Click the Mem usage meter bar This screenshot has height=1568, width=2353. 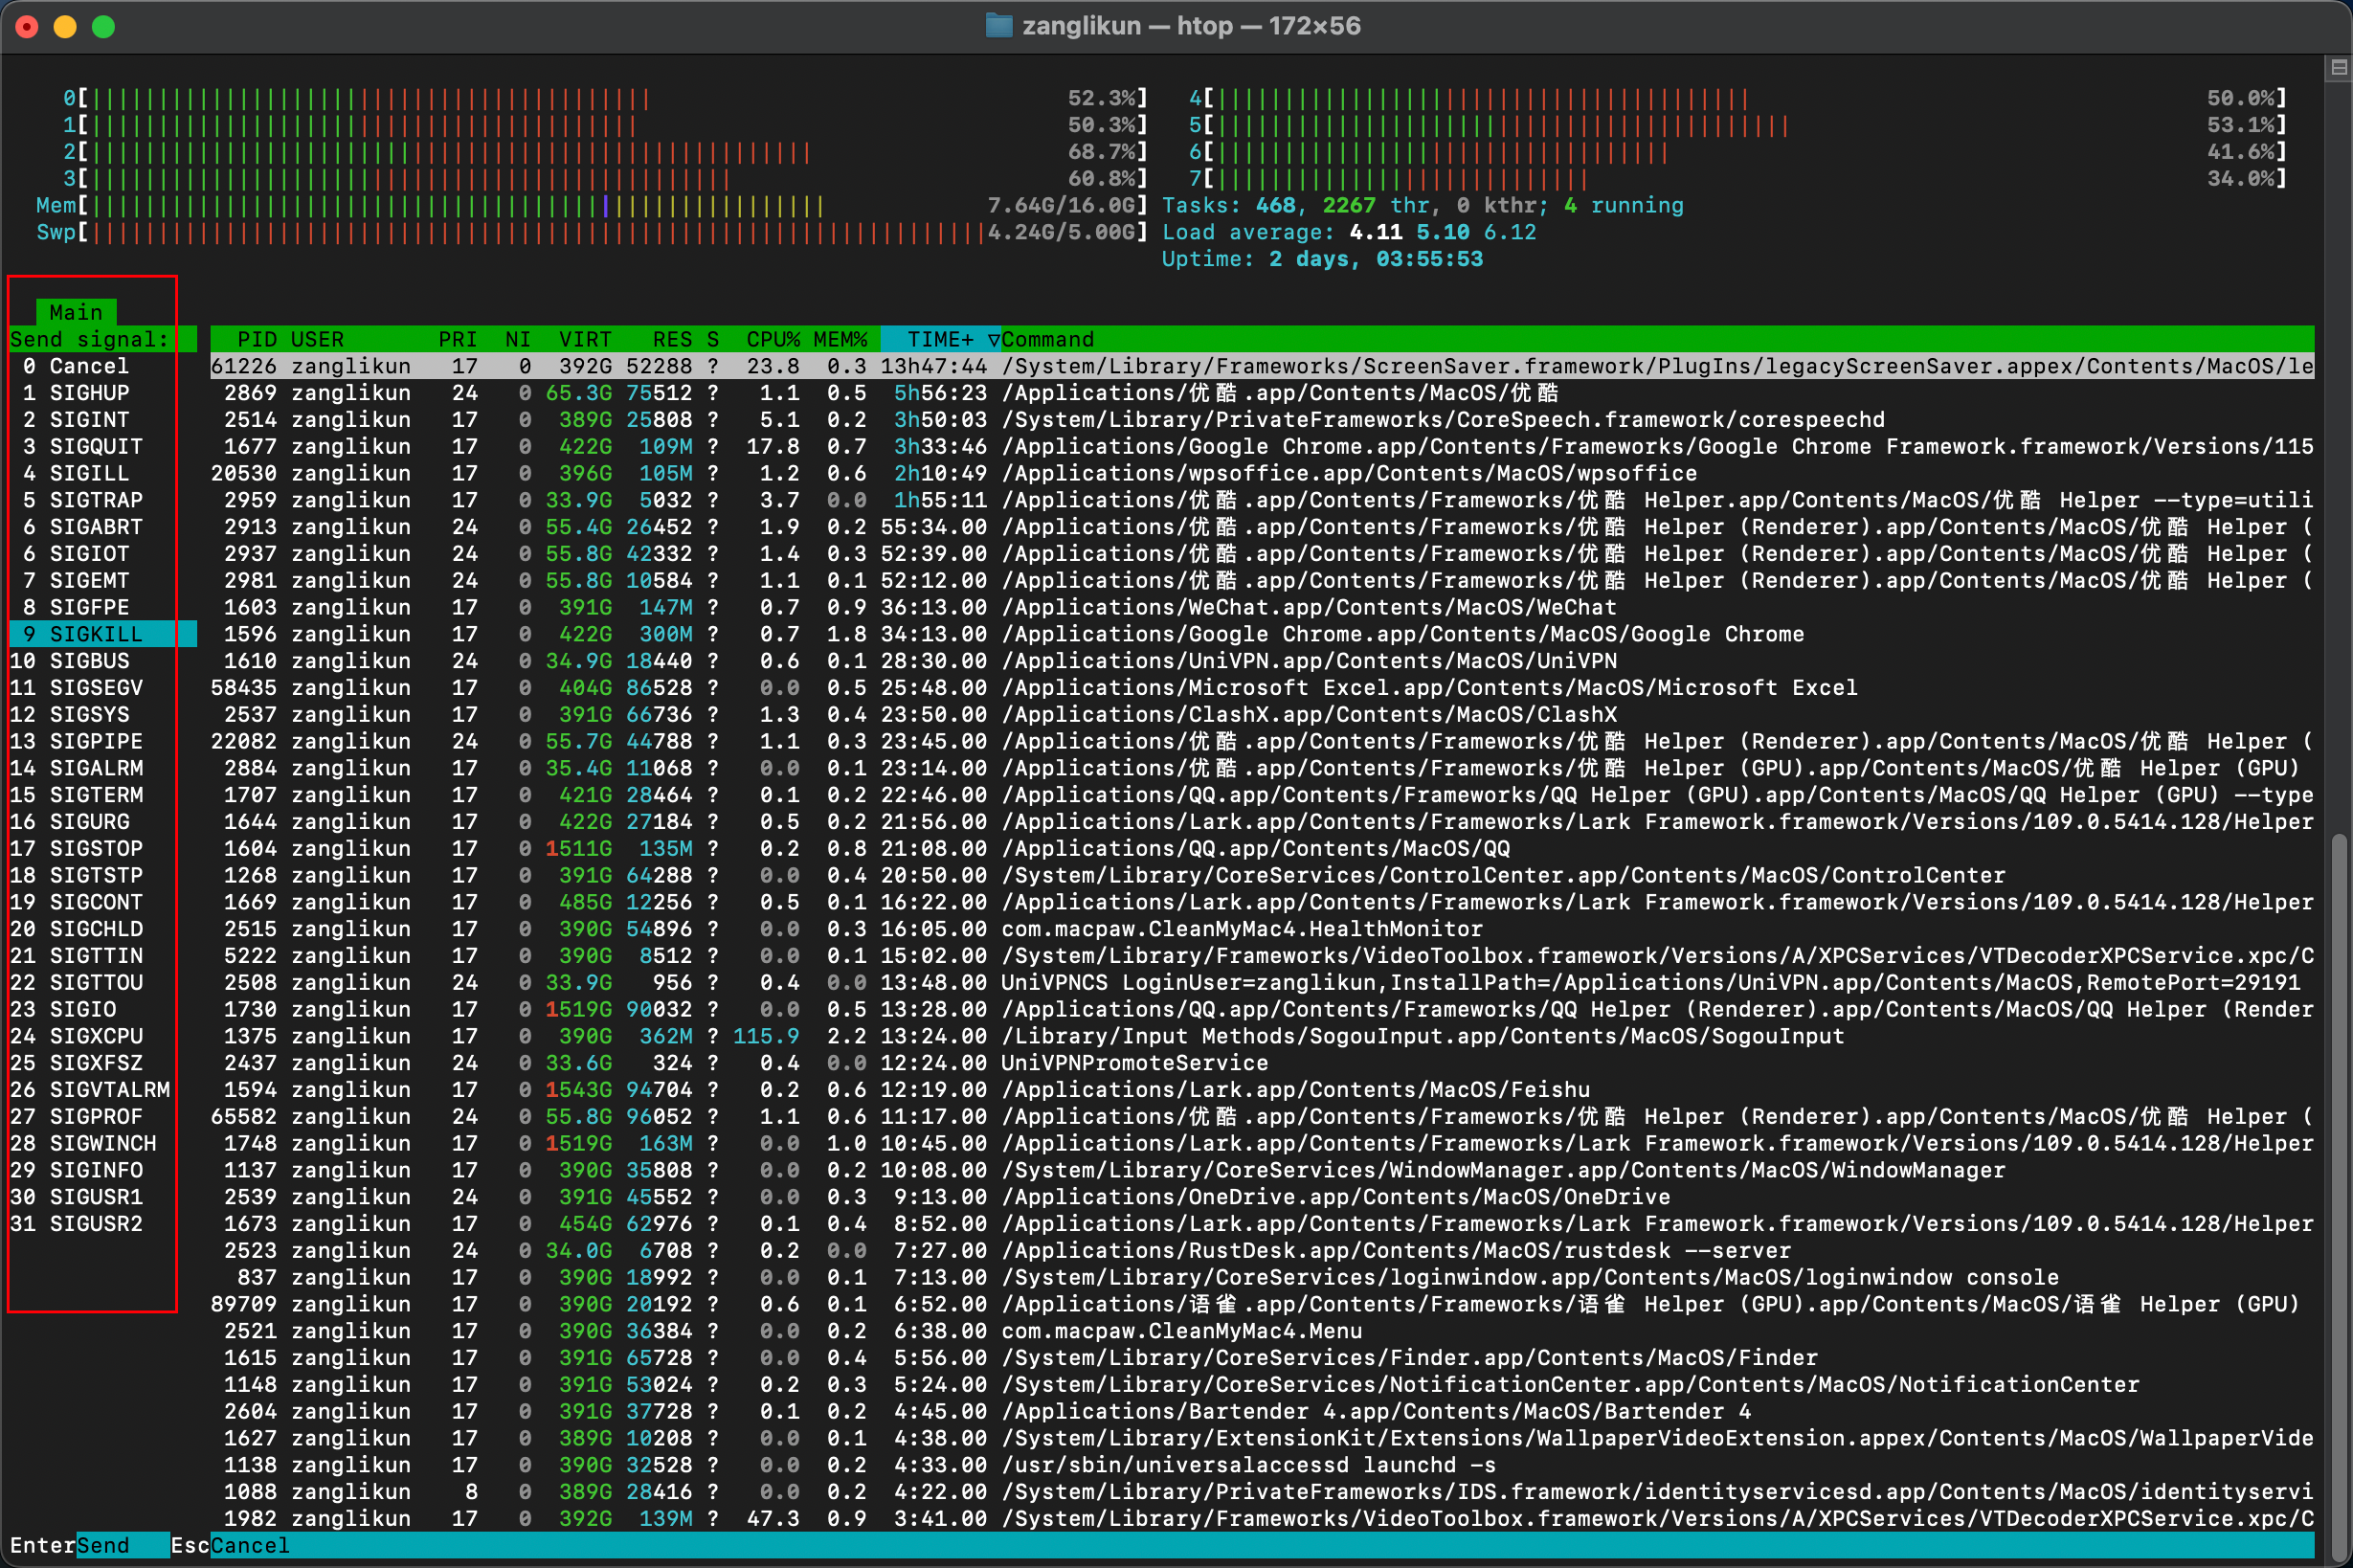(450, 206)
